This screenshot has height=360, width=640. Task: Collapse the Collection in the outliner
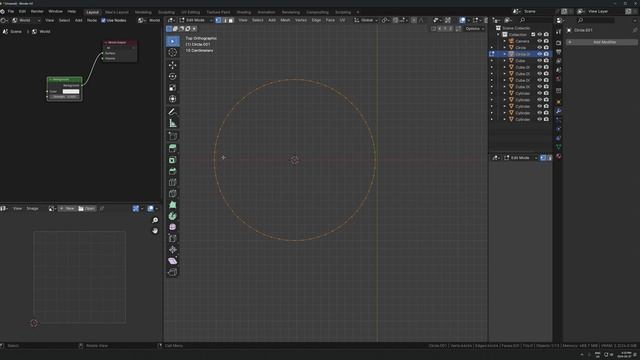tap(498, 35)
